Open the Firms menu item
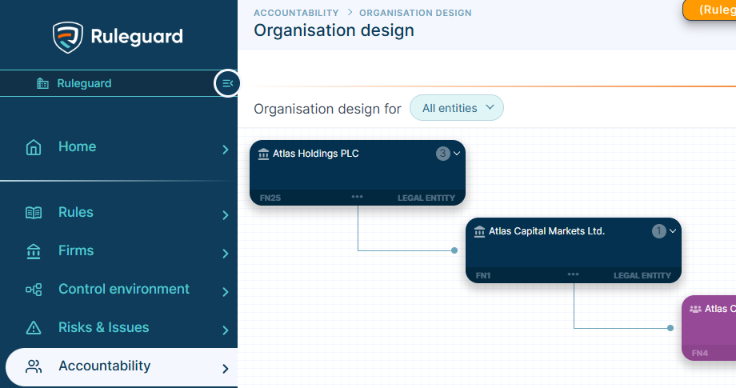The height and width of the screenshot is (388, 736). click(x=76, y=251)
